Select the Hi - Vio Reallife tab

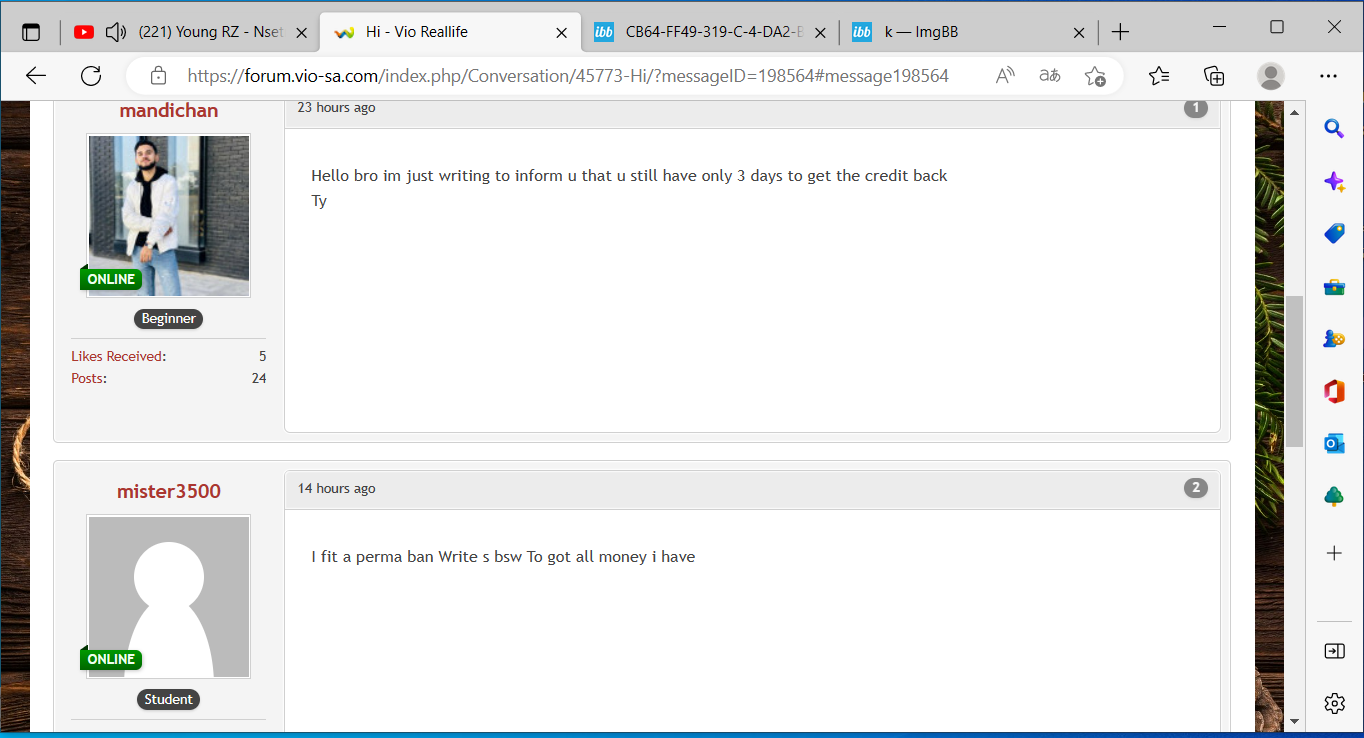click(450, 32)
